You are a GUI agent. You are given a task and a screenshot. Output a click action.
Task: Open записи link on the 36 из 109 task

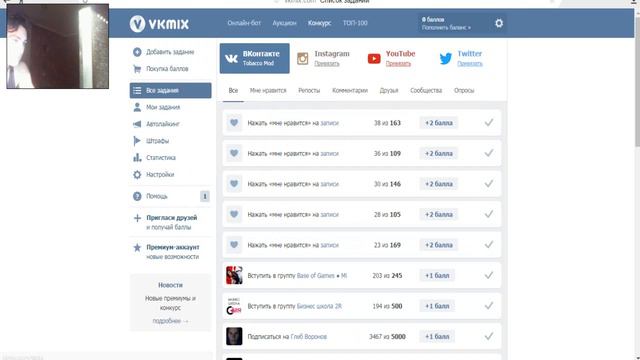(329, 153)
